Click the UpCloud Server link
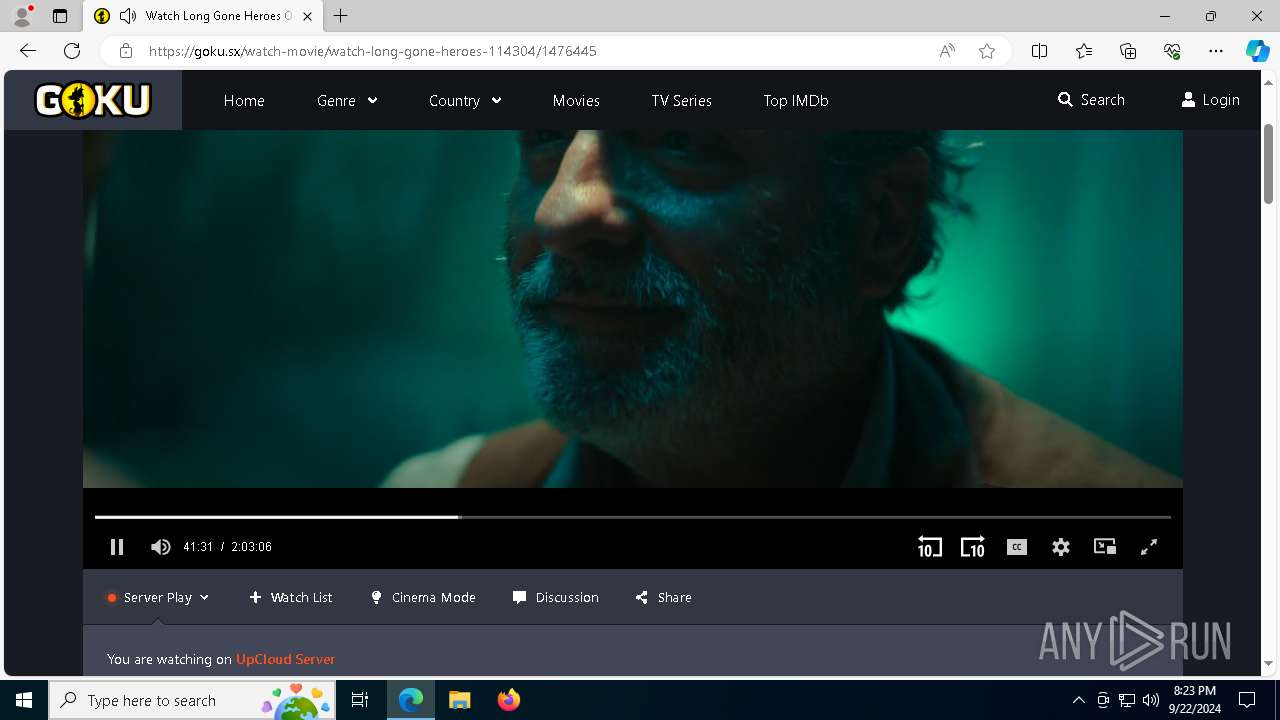Image resolution: width=1280 pixels, height=720 pixels. [x=285, y=659]
